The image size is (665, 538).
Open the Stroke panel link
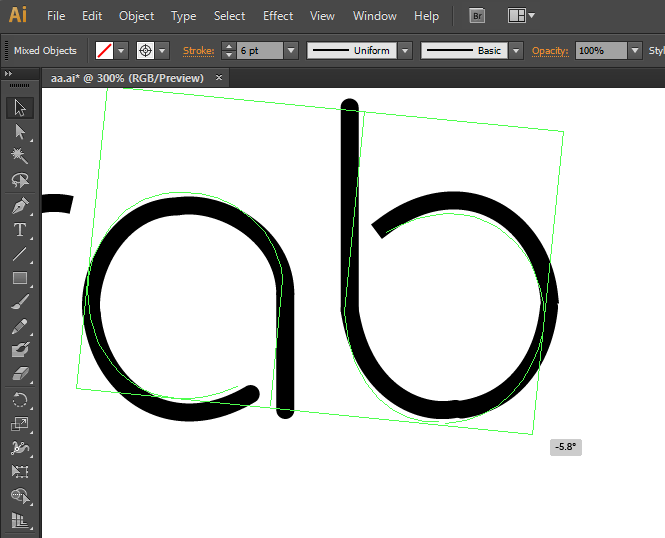[198, 51]
